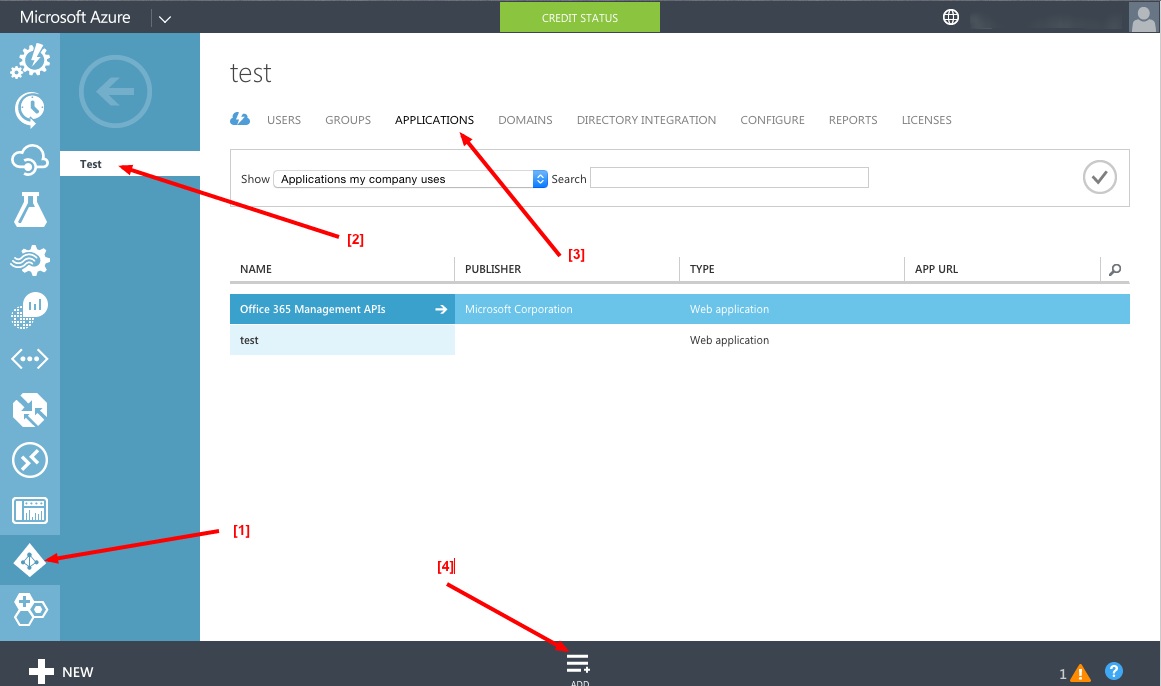Select 'Office 365 Management APIs' name text
The width and height of the screenshot is (1161, 686).
[x=312, y=310]
